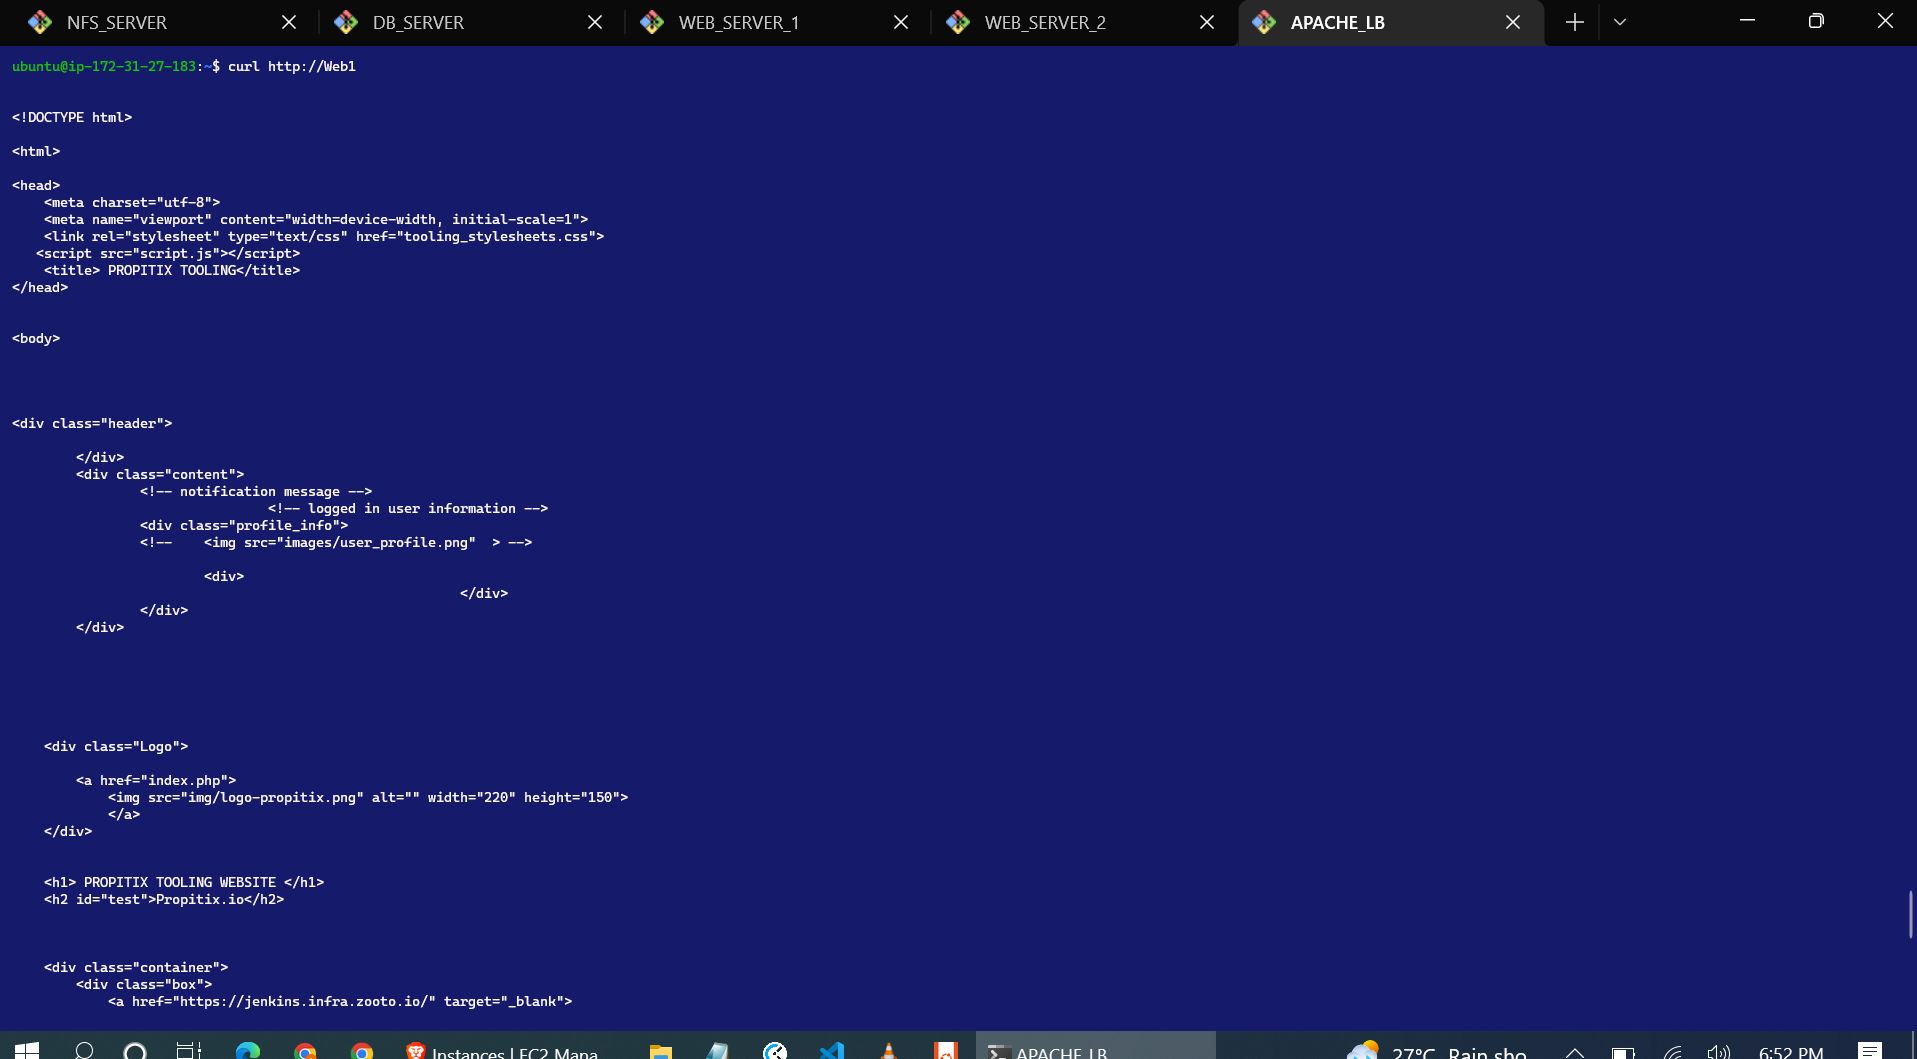This screenshot has height=1059, width=1917.
Task: Open the second Chrome taskbar icon
Action: pos(362,1050)
